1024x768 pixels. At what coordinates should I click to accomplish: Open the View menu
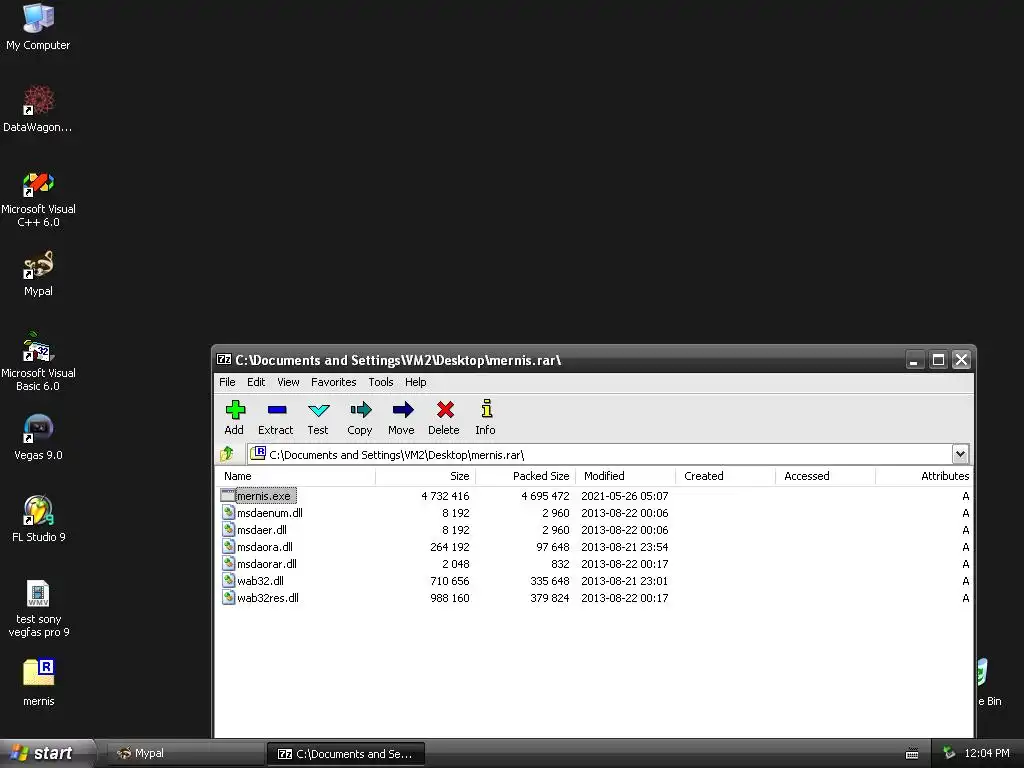point(288,382)
